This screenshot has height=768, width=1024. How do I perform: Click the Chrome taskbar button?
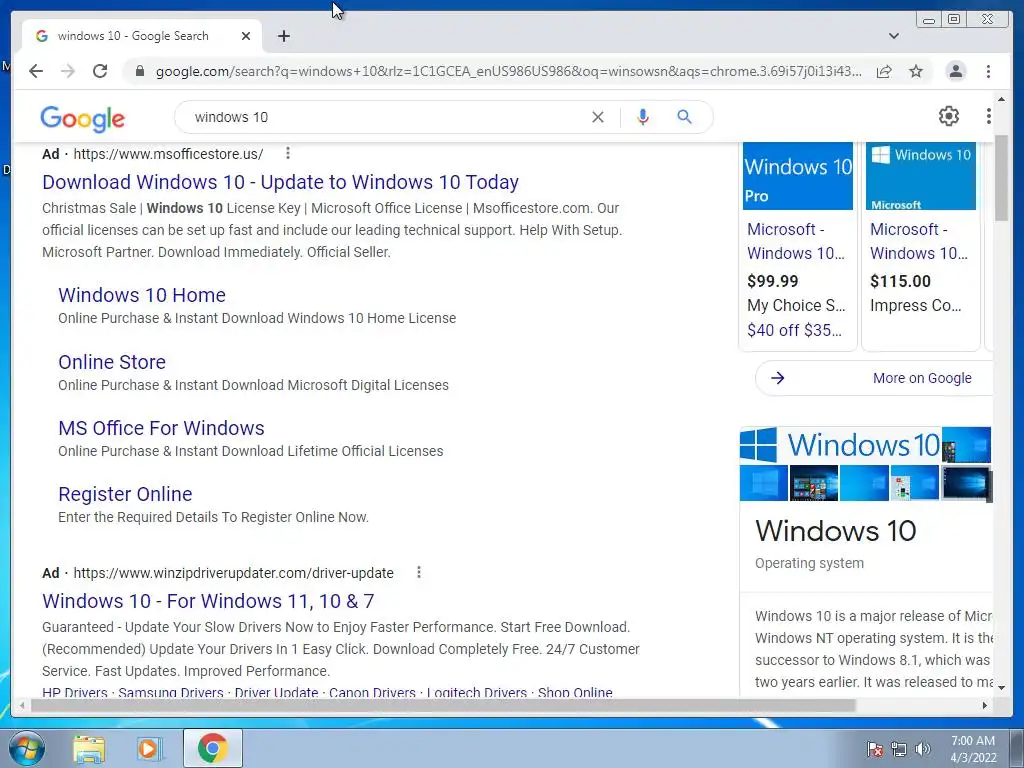pyautogui.click(x=213, y=748)
